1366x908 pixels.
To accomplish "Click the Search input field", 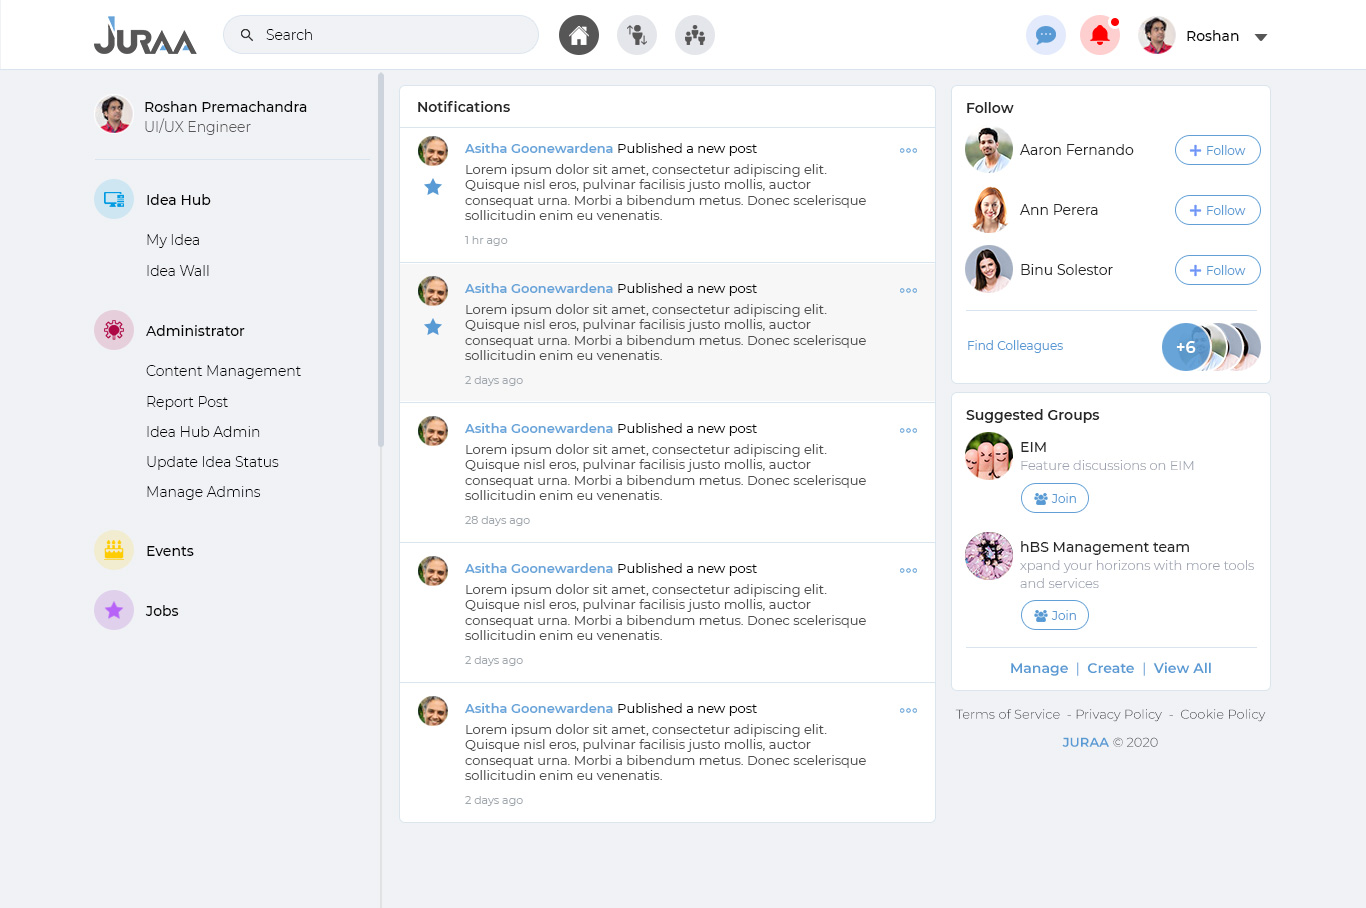I will (390, 35).
